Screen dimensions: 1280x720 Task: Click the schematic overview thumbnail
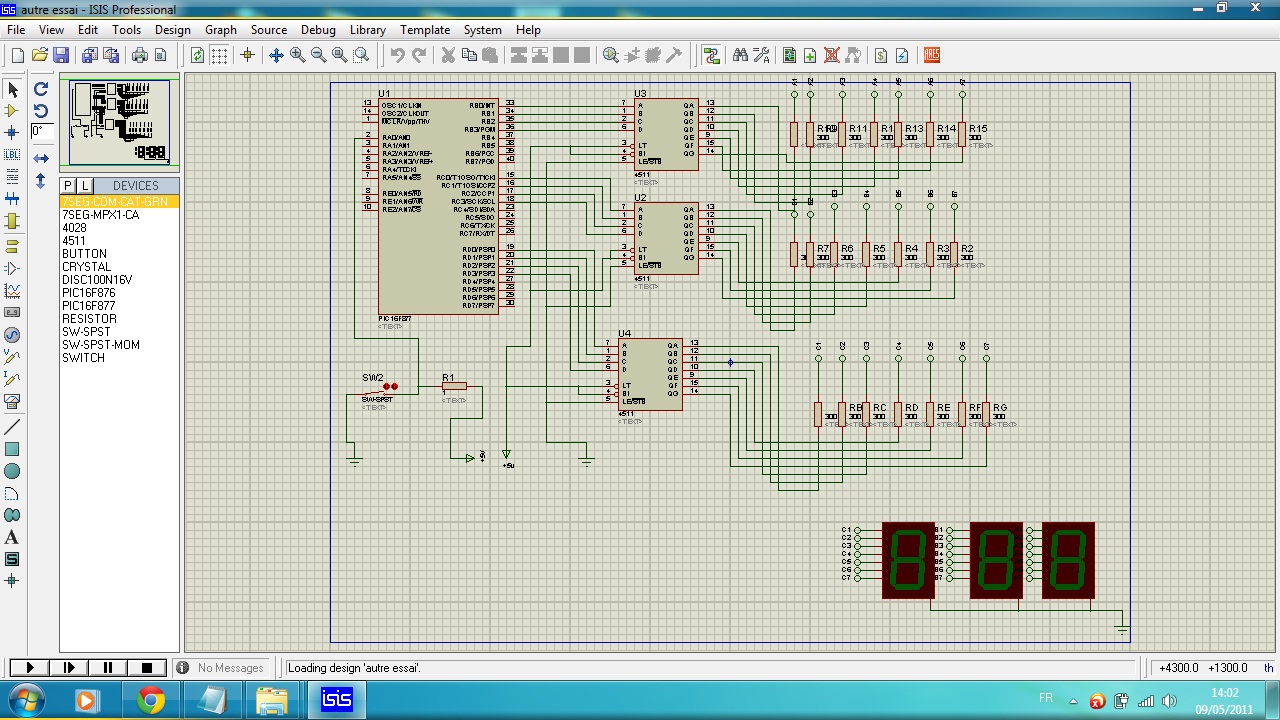tap(119, 122)
